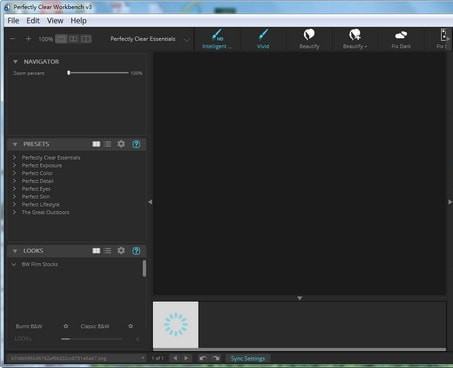Select the loading thumbnail in filmstrip
Viewport: 453px width, 368px height.
click(176, 325)
